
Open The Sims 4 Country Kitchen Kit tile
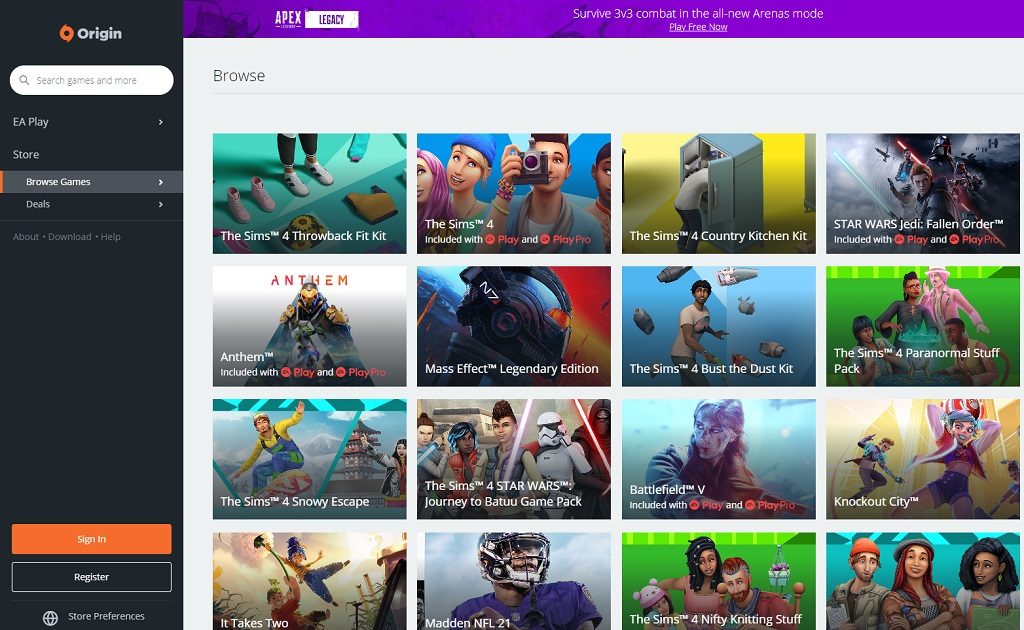tap(718, 193)
